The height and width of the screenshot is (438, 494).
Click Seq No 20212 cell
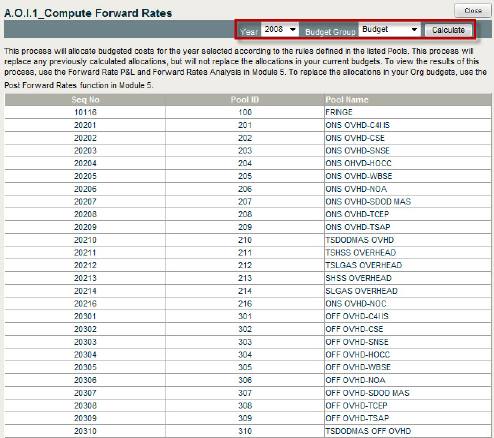[x=85, y=265]
